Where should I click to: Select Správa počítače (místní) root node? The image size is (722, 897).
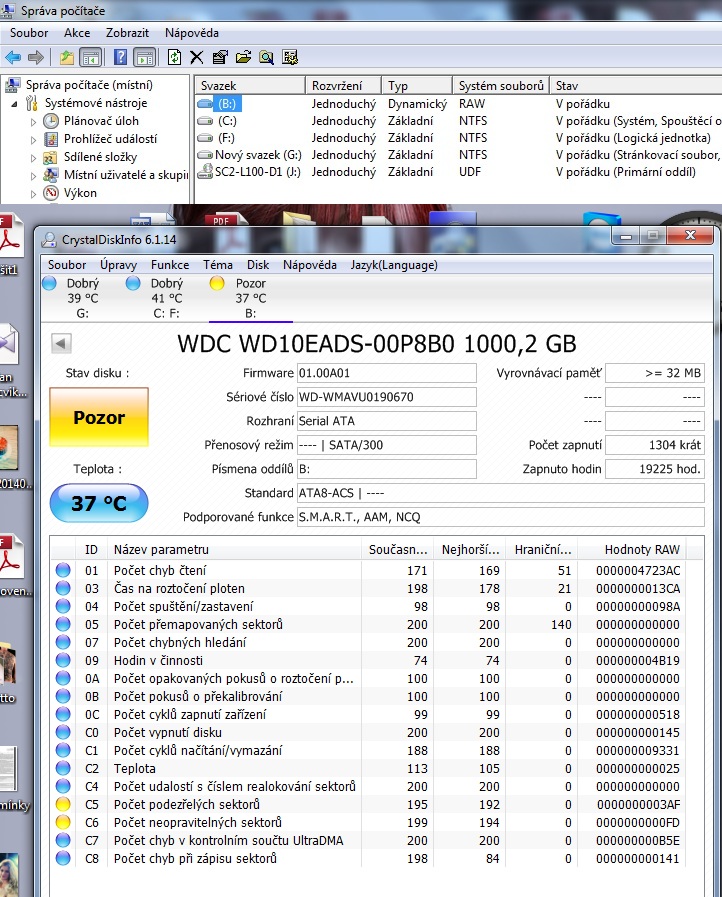click(89, 85)
